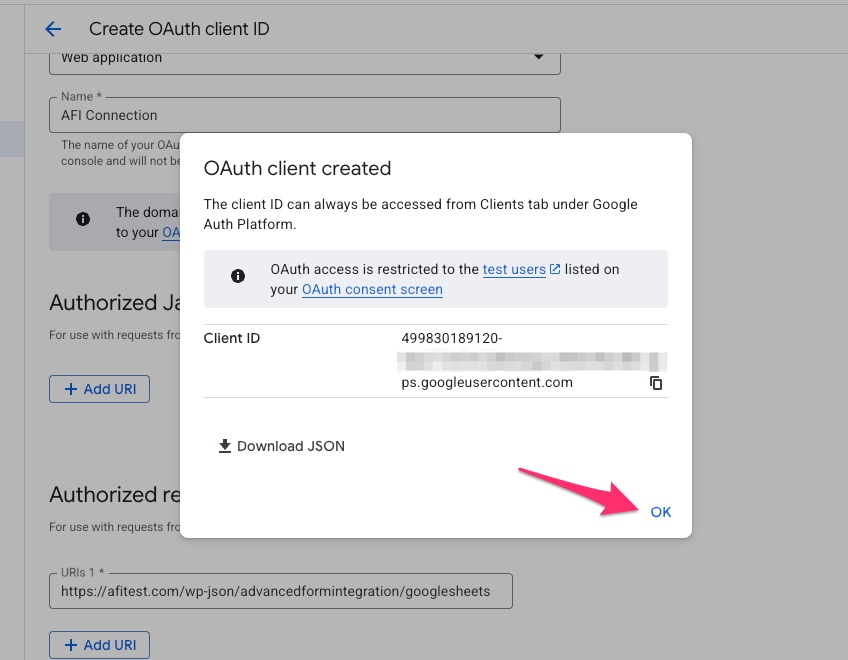Click the back arrow beside Create OAuth client ID
This screenshot has height=660, width=848.
click(x=53, y=29)
